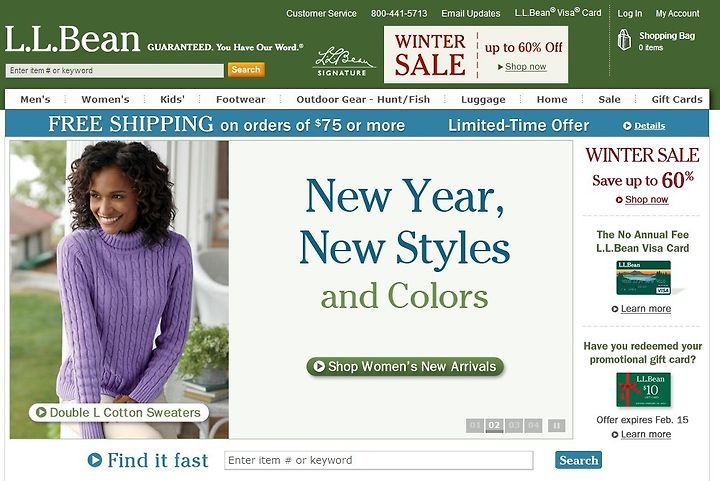Image resolution: width=720 pixels, height=481 pixels.
Task: Open free shipping Details link
Action: (644, 126)
